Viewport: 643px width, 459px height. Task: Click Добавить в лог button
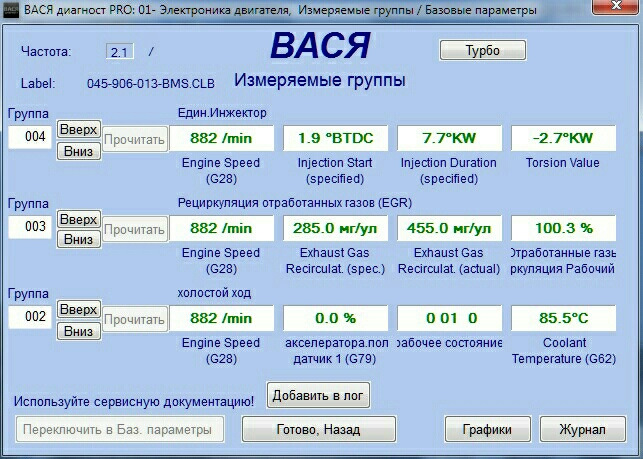[x=318, y=395]
